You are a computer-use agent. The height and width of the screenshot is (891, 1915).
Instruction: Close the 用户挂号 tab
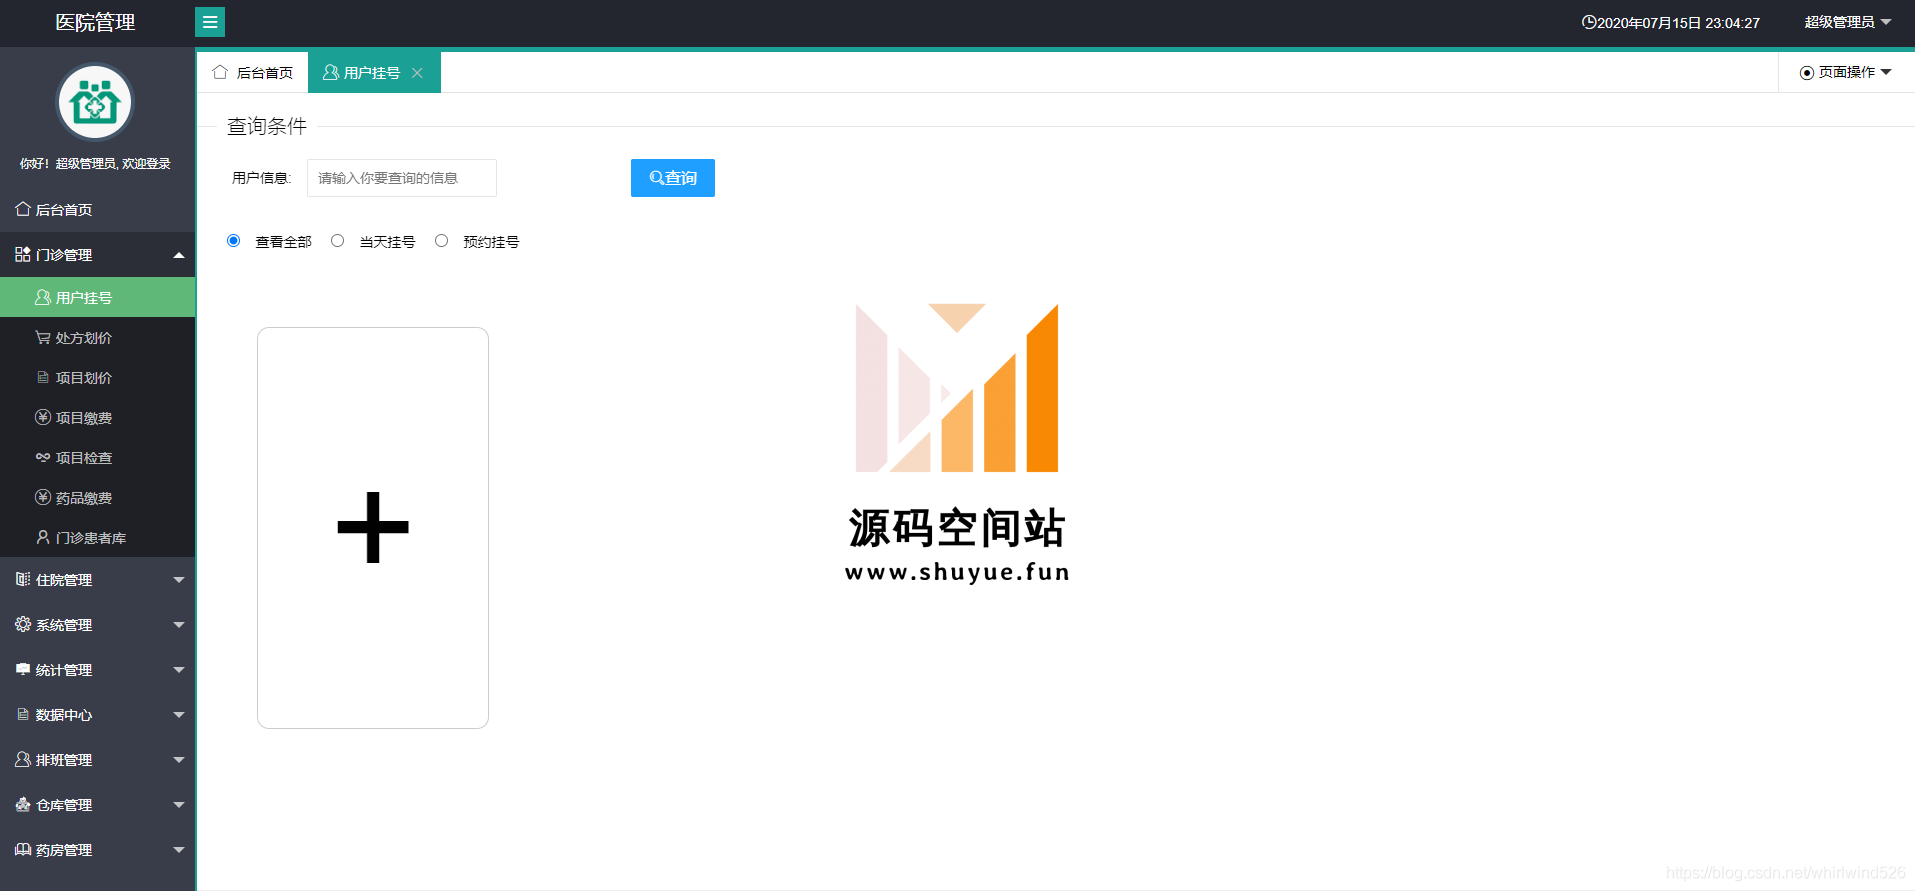418,73
